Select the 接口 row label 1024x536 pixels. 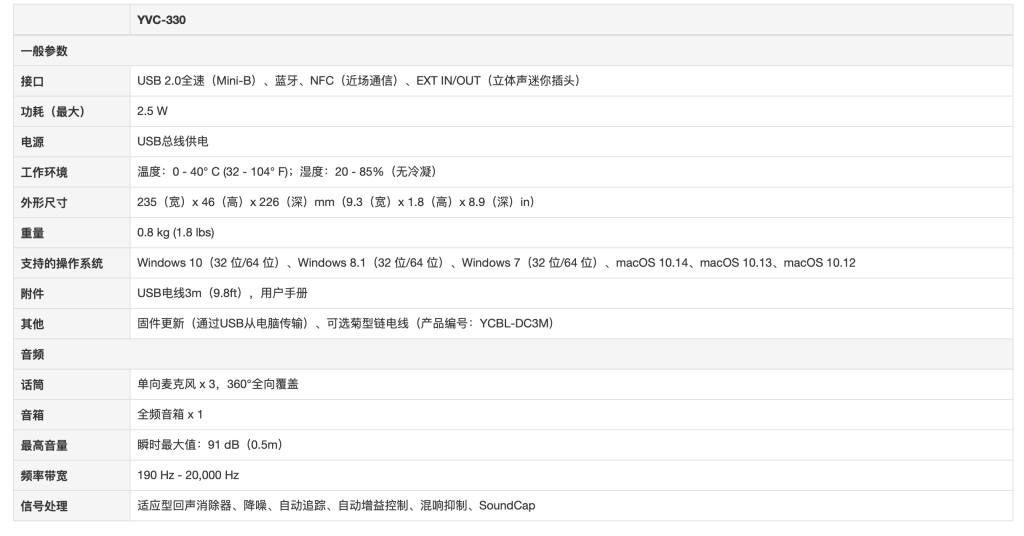(x=33, y=81)
